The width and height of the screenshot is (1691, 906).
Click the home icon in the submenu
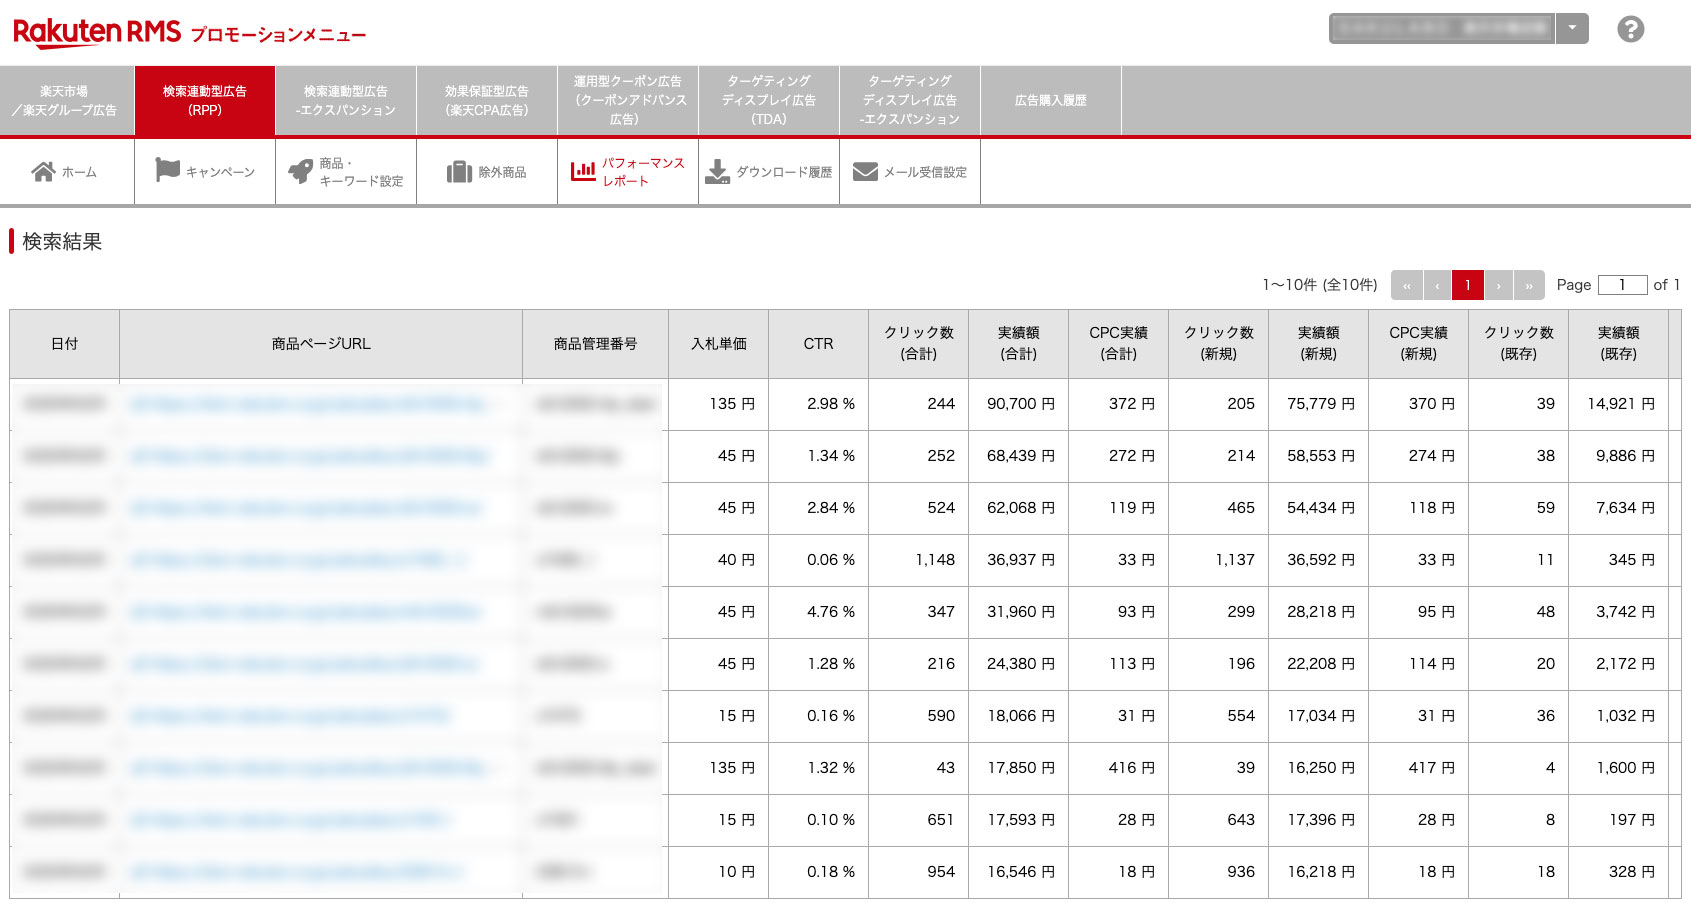point(43,172)
